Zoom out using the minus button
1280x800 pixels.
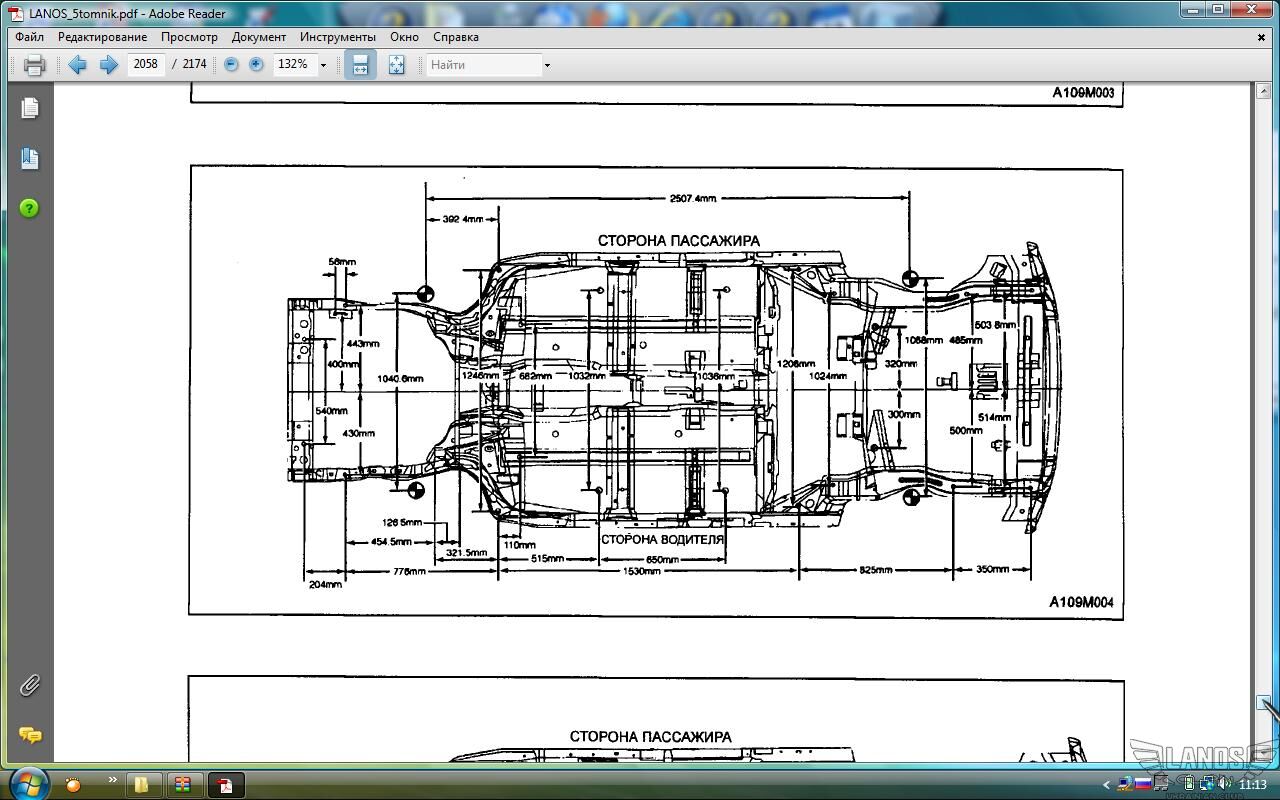coord(231,64)
